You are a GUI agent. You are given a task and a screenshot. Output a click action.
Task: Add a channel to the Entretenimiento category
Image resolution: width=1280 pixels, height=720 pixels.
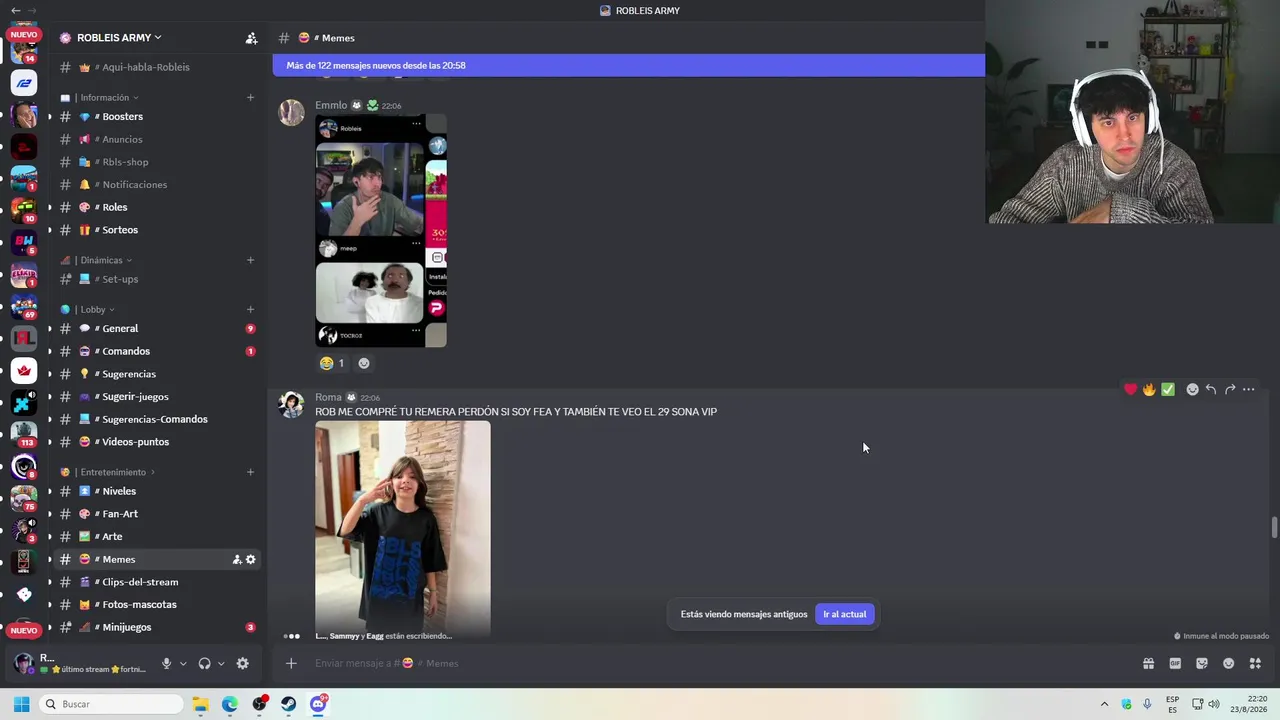250,472
